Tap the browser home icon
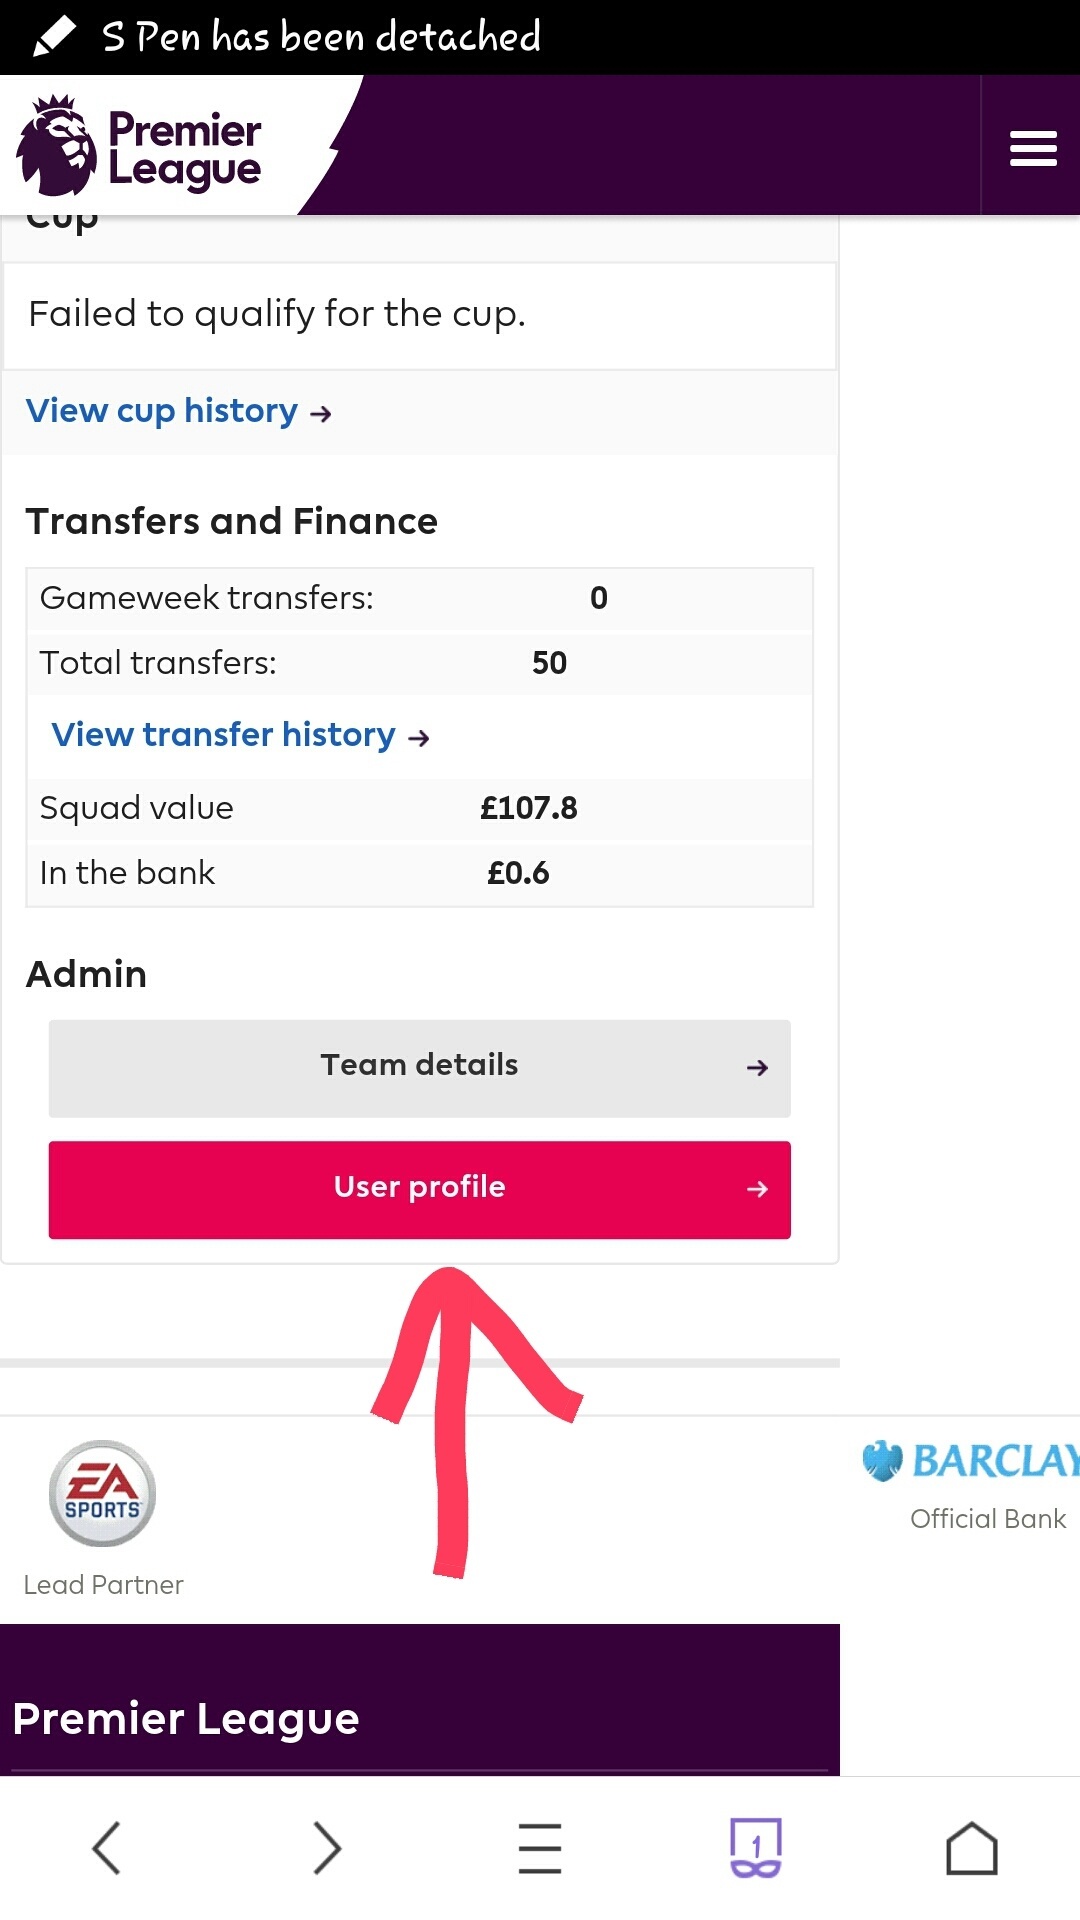Viewport: 1080px width, 1920px height. point(971,1847)
